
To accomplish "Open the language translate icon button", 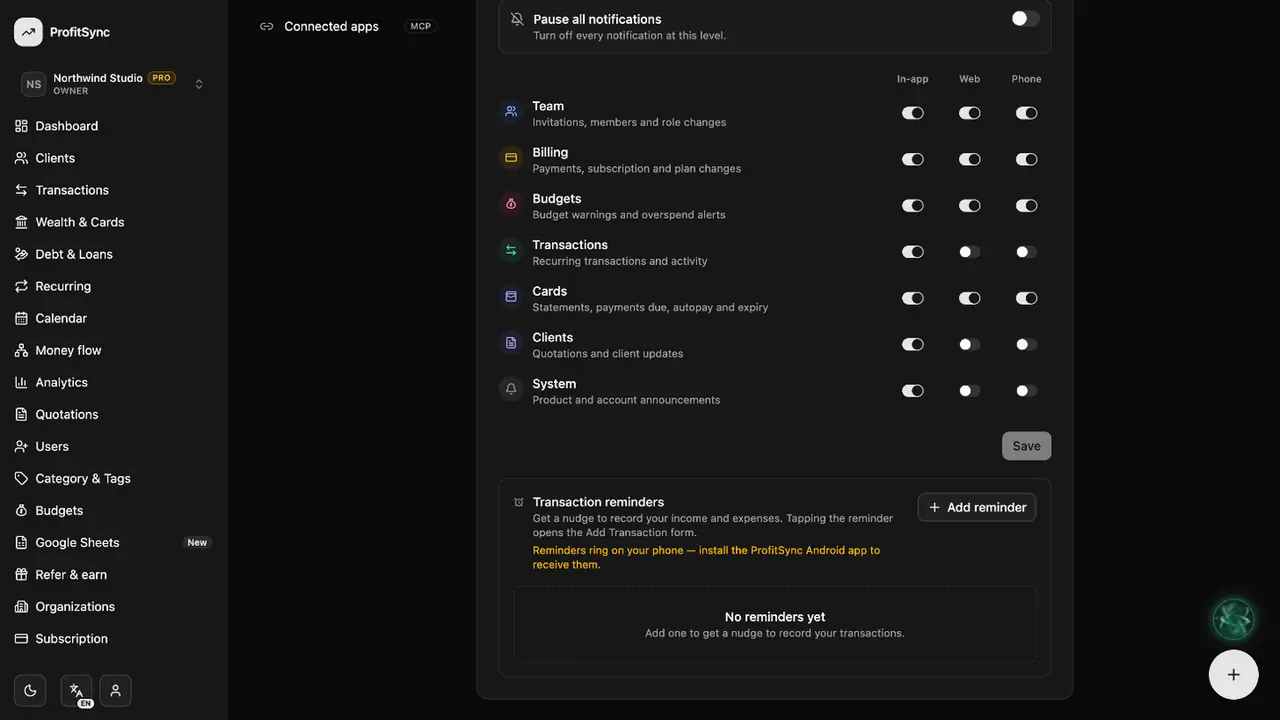I will [x=76, y=690].
